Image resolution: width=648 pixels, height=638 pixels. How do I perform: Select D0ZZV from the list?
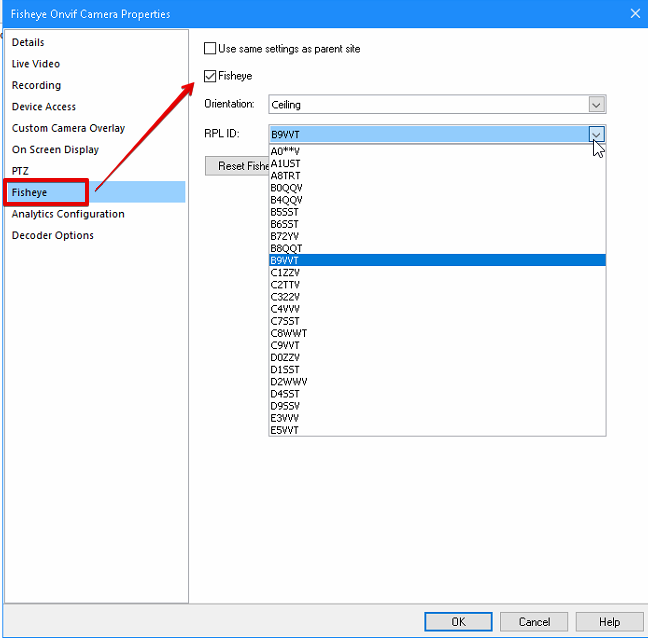pos(437,357)
